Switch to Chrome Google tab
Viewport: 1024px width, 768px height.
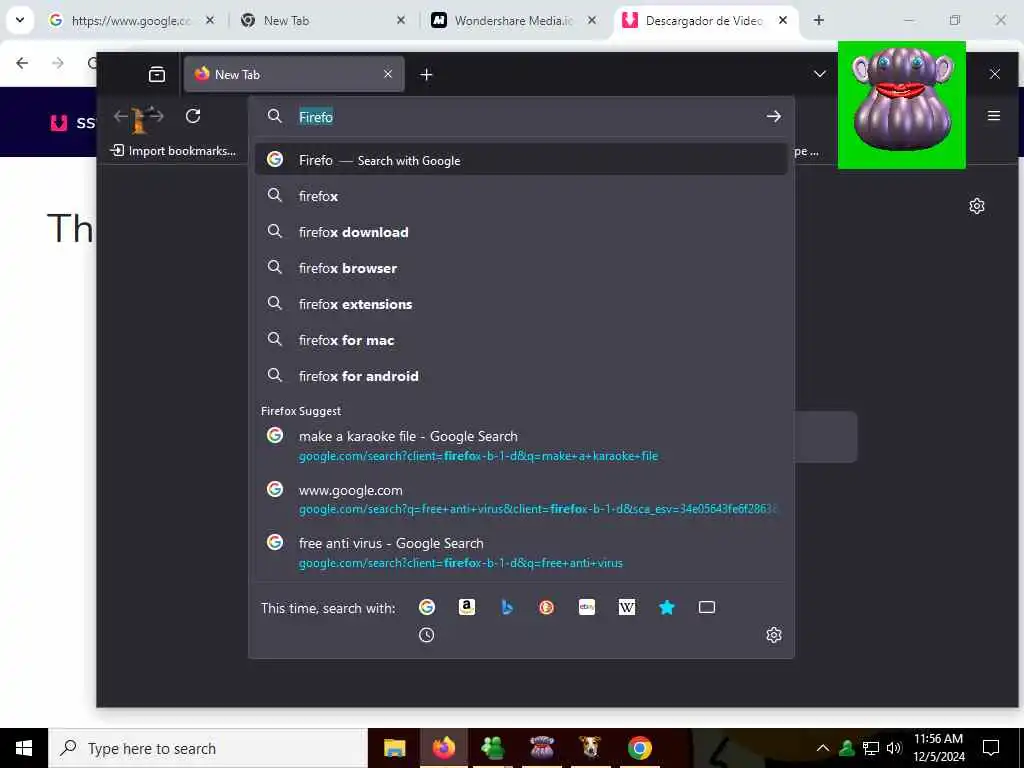131,20
